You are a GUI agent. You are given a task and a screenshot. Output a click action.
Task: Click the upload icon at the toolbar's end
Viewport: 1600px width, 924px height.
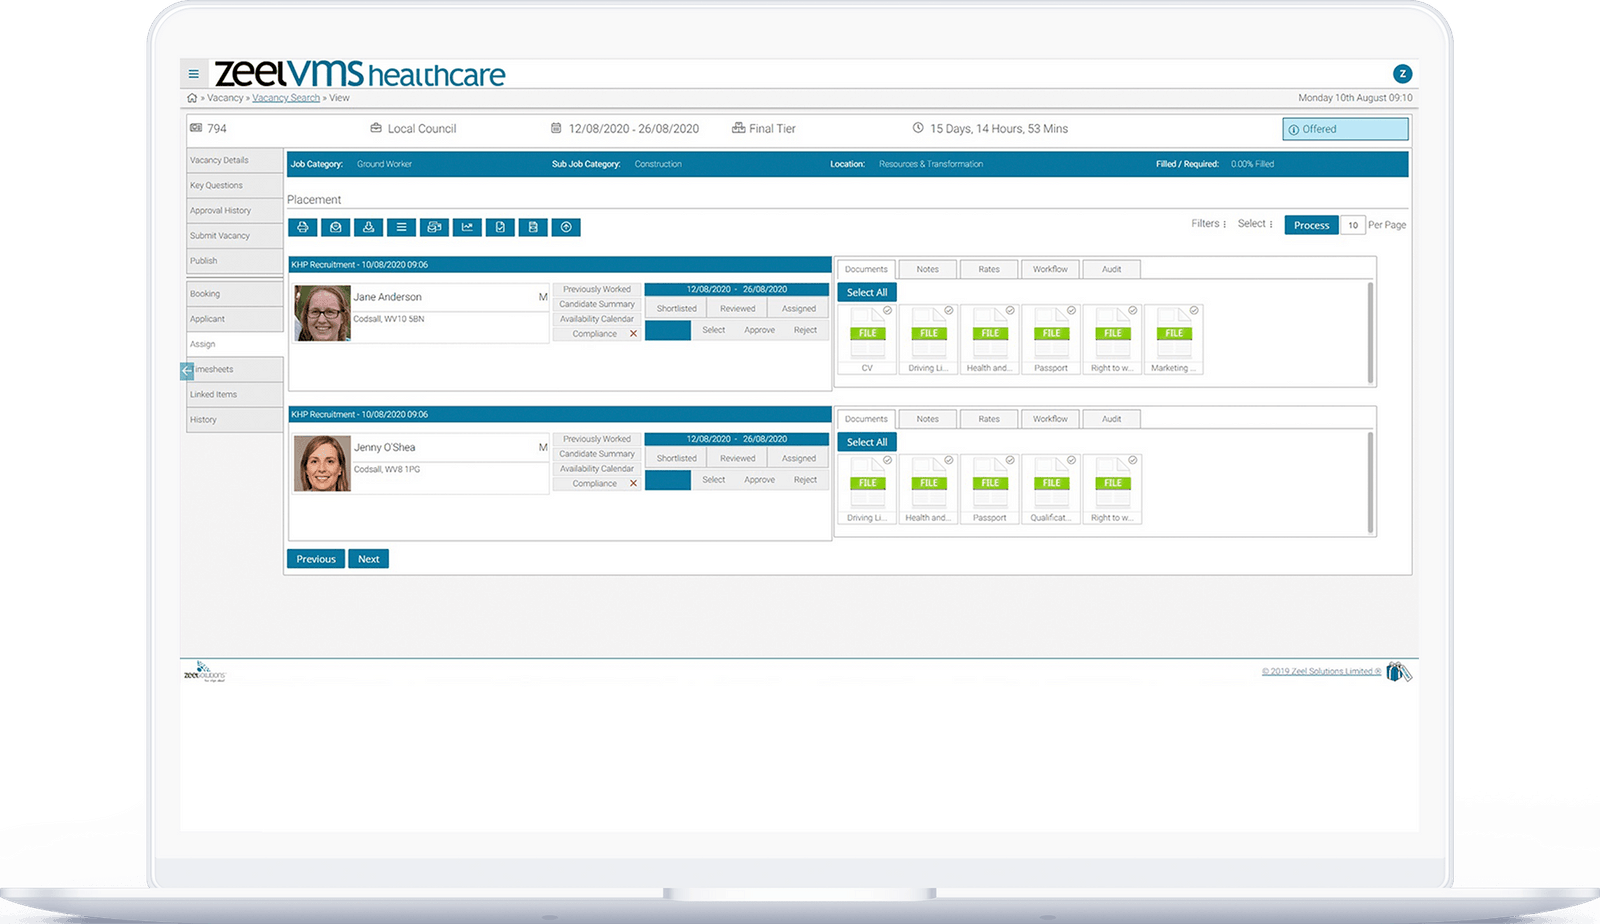tap(565, 227)
